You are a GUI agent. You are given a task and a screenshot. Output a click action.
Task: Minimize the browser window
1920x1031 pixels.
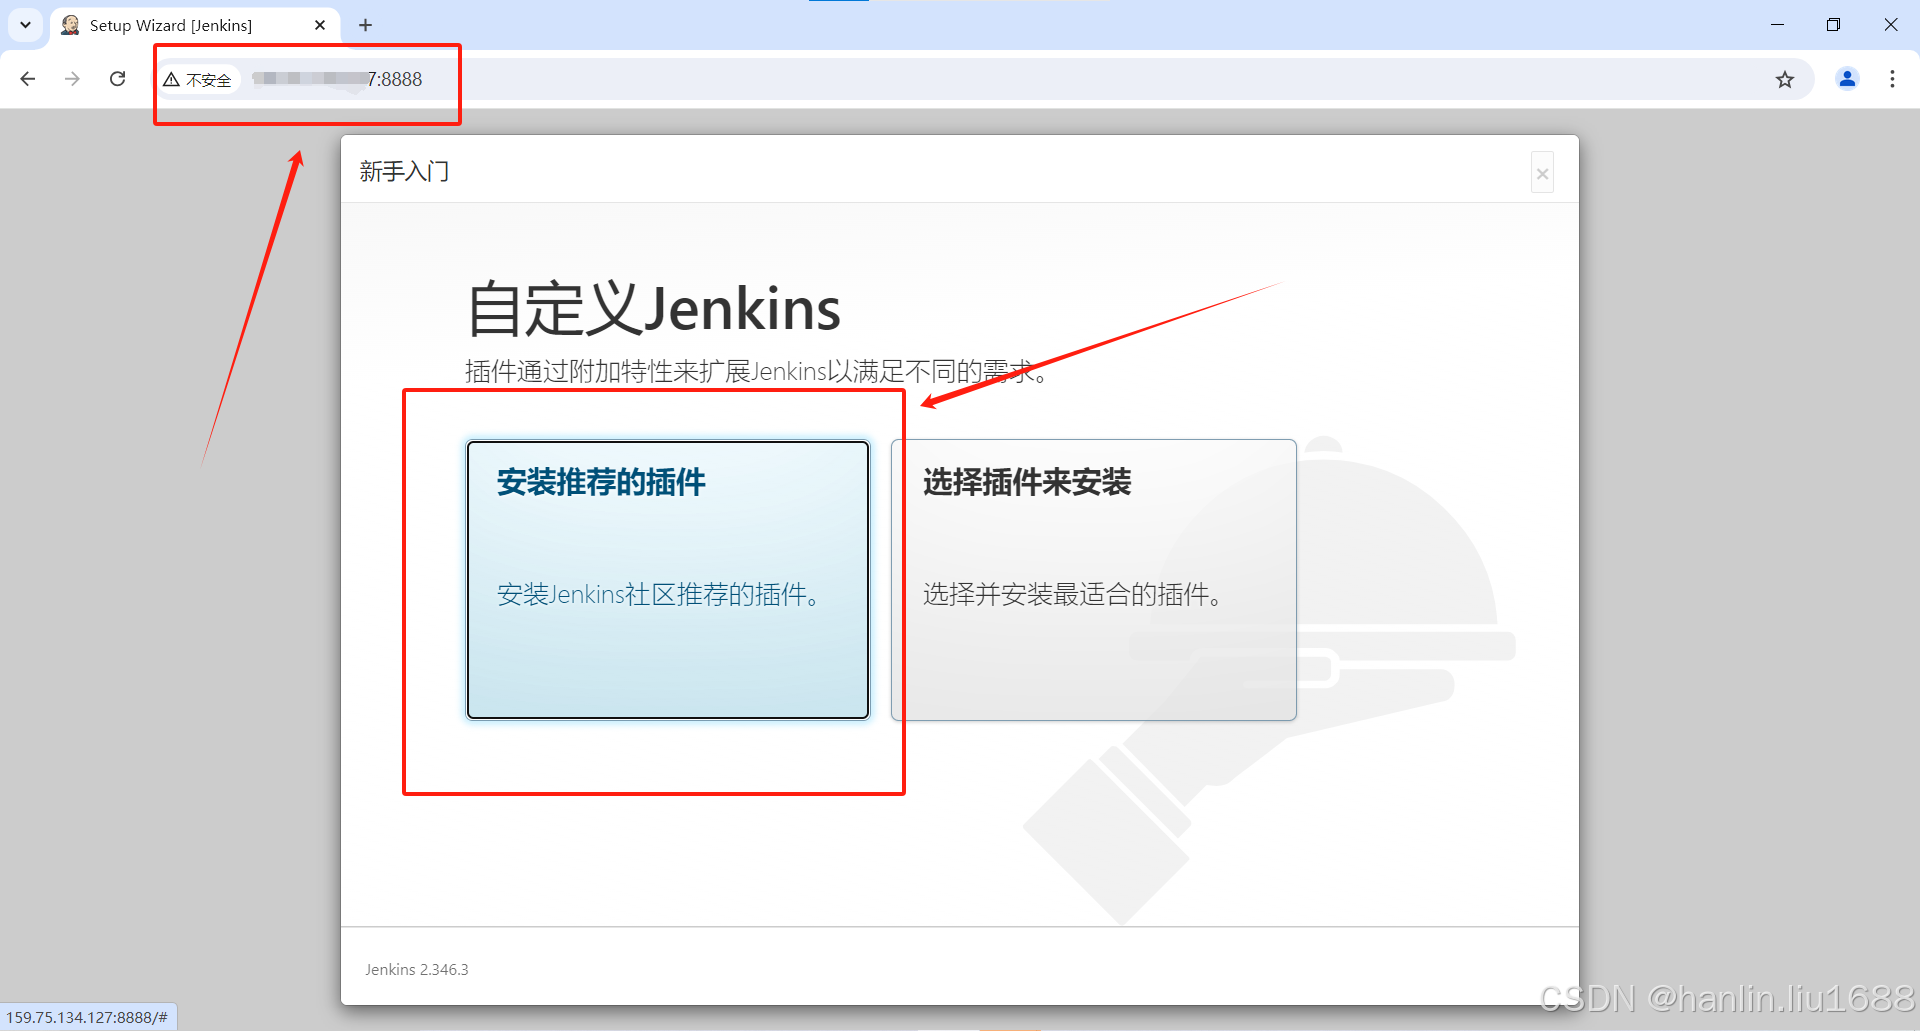(1777, 25)
